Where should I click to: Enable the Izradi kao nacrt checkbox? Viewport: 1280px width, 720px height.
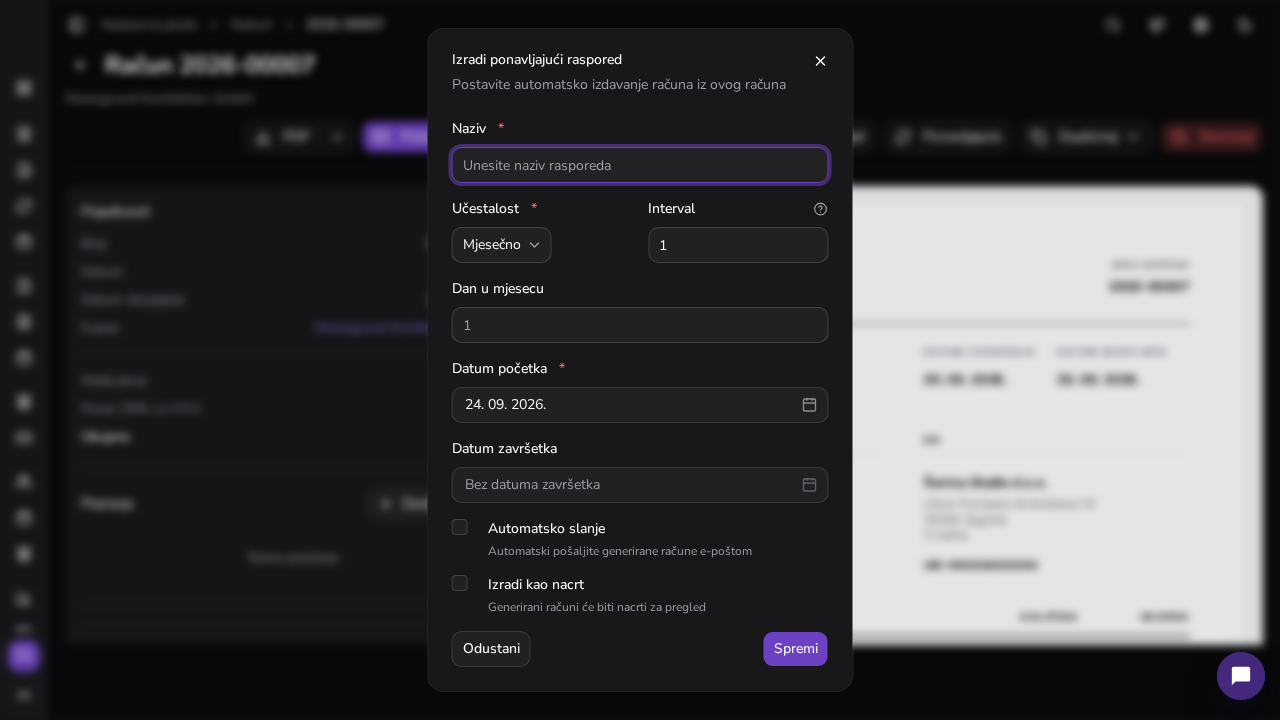pos(460,583)
